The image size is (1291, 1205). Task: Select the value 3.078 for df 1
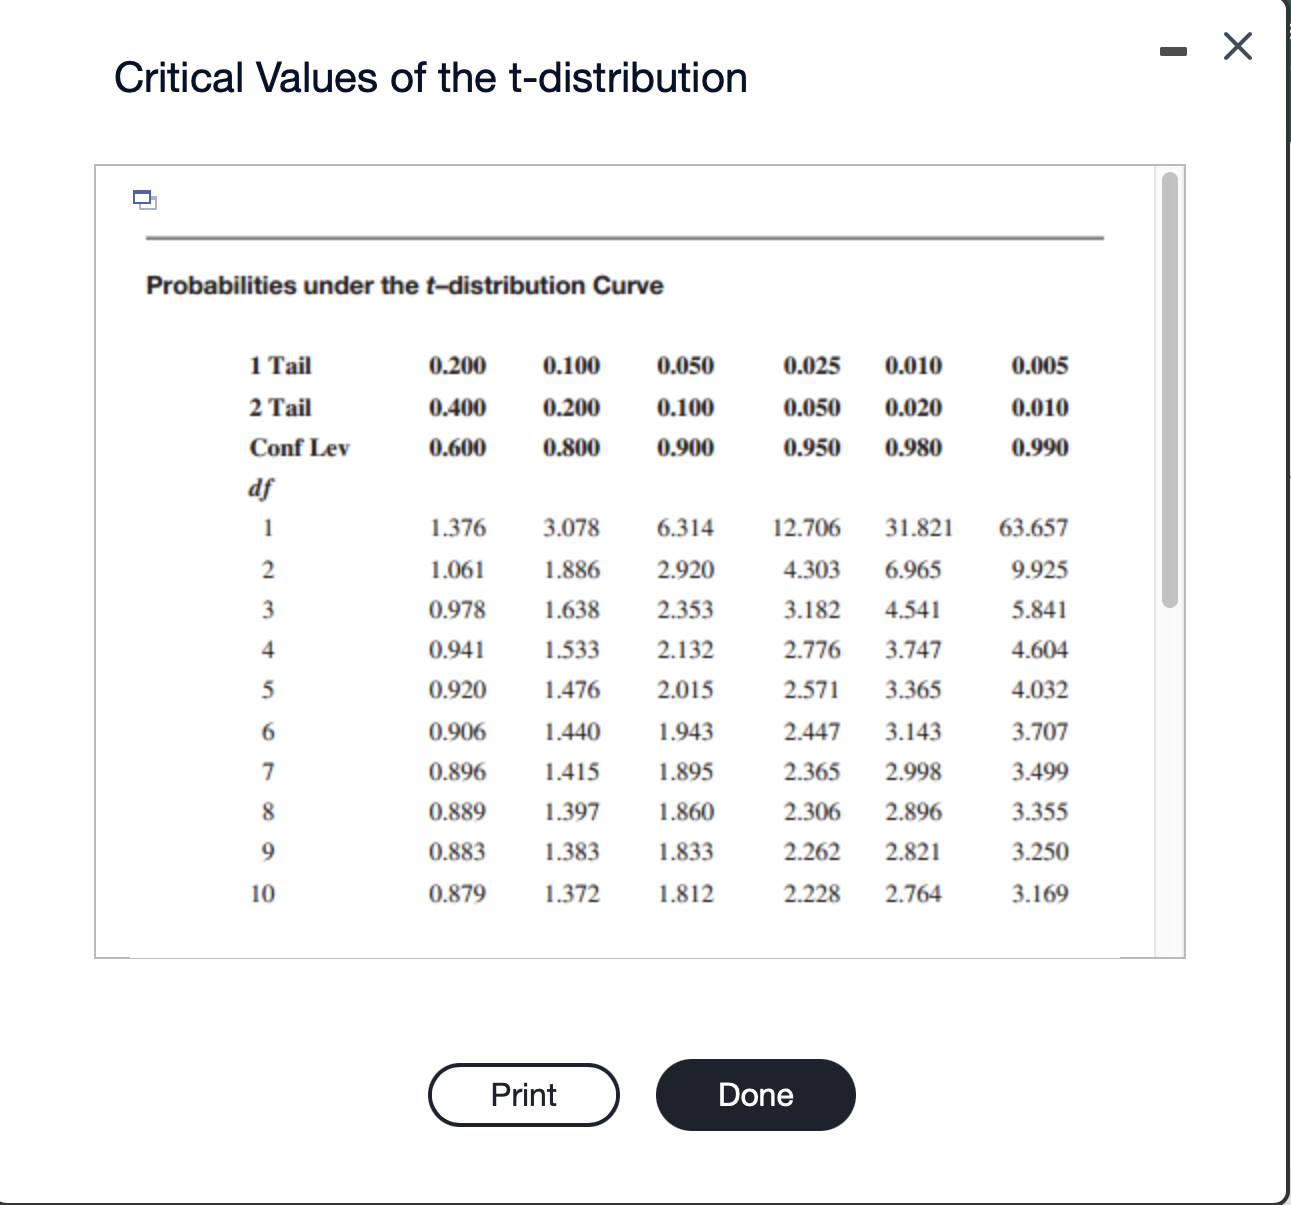pyautogui.click(x=573, y=528)
